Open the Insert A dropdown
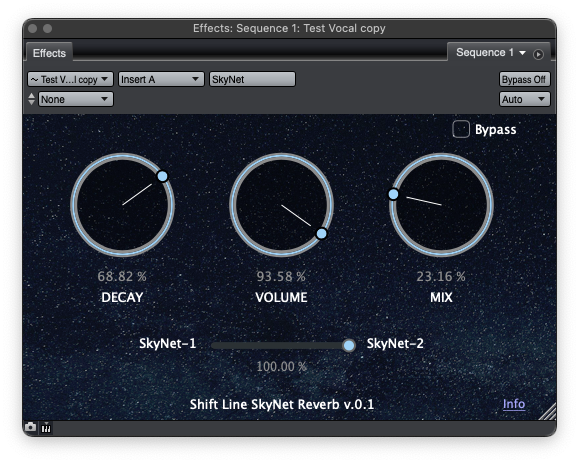Screen dimensions: 579x463 (x=161, y=79)
